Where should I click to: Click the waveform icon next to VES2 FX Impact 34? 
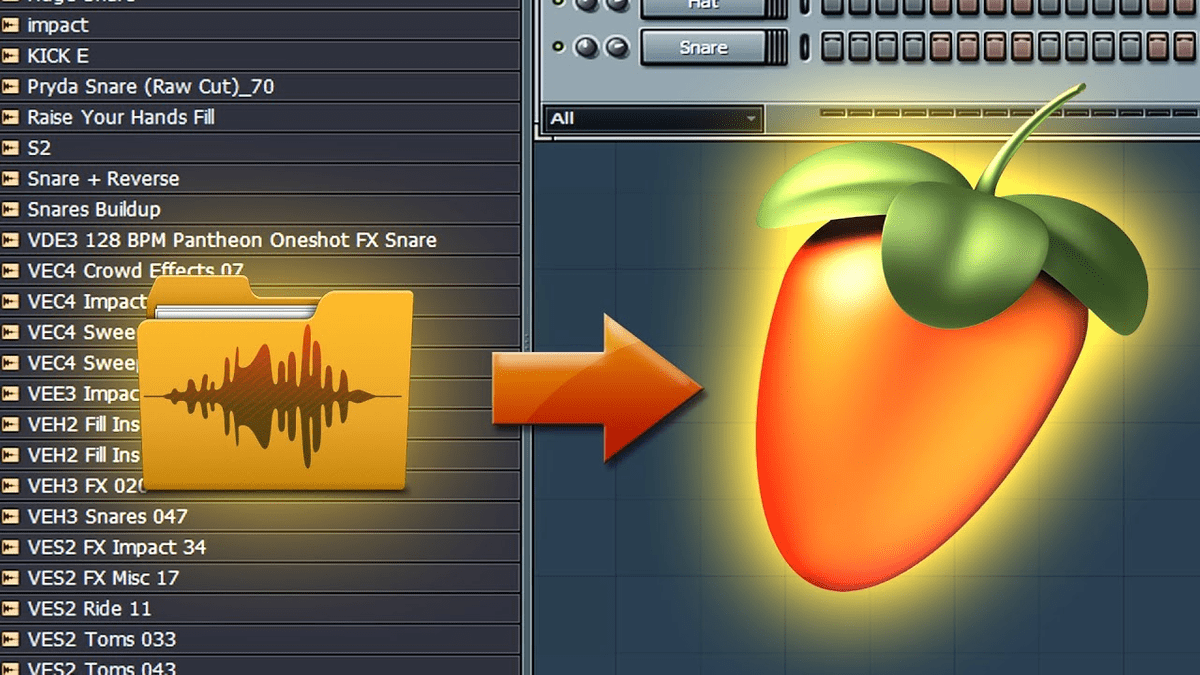coord(11,548)
